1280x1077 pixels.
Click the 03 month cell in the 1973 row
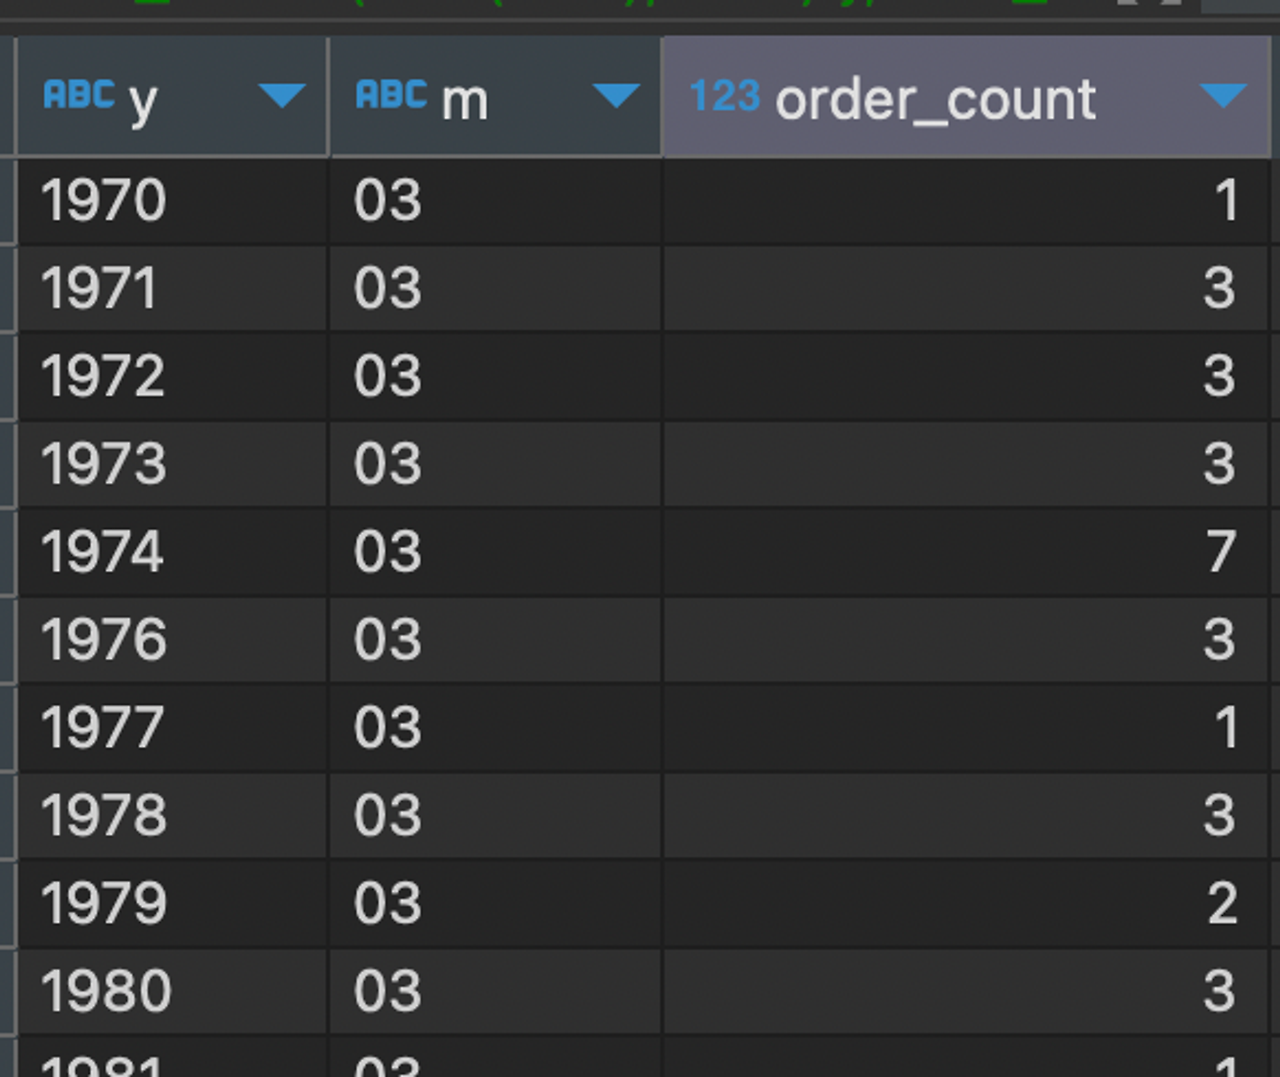point(496,465)
